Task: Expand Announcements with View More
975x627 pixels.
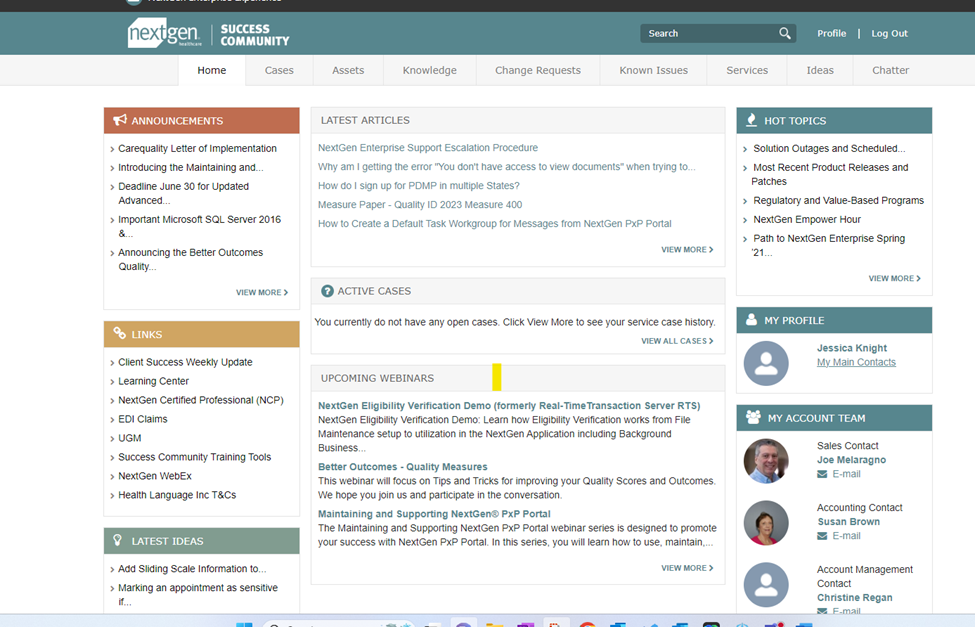Action: 261,293
